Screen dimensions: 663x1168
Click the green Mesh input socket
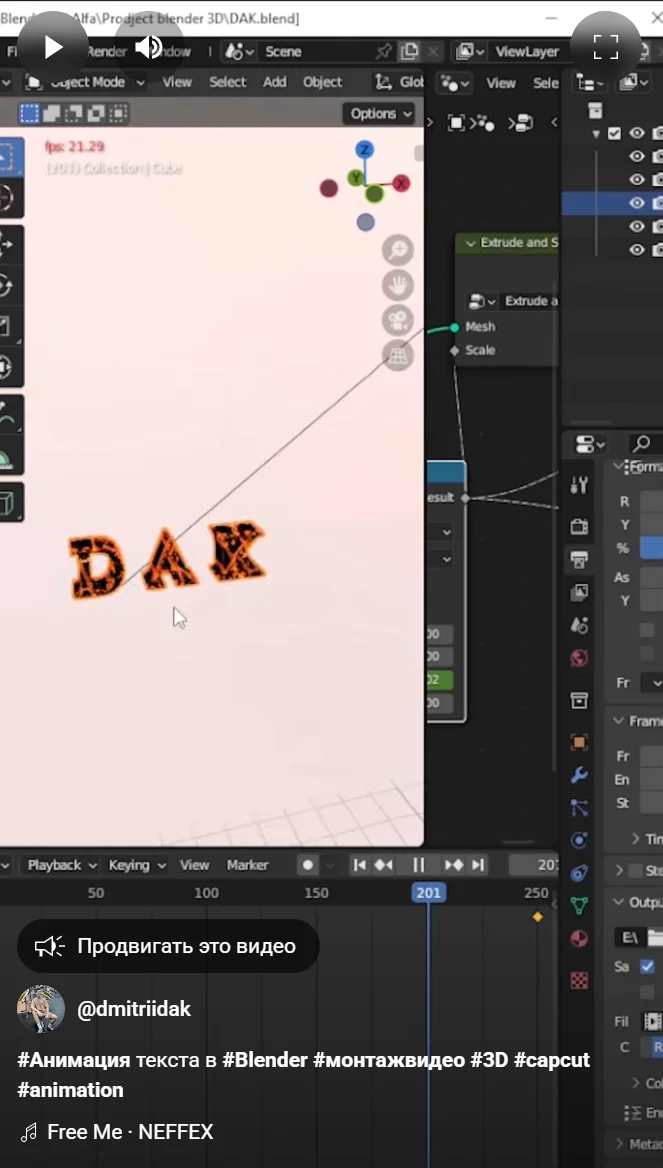click(x=454, y=327)
